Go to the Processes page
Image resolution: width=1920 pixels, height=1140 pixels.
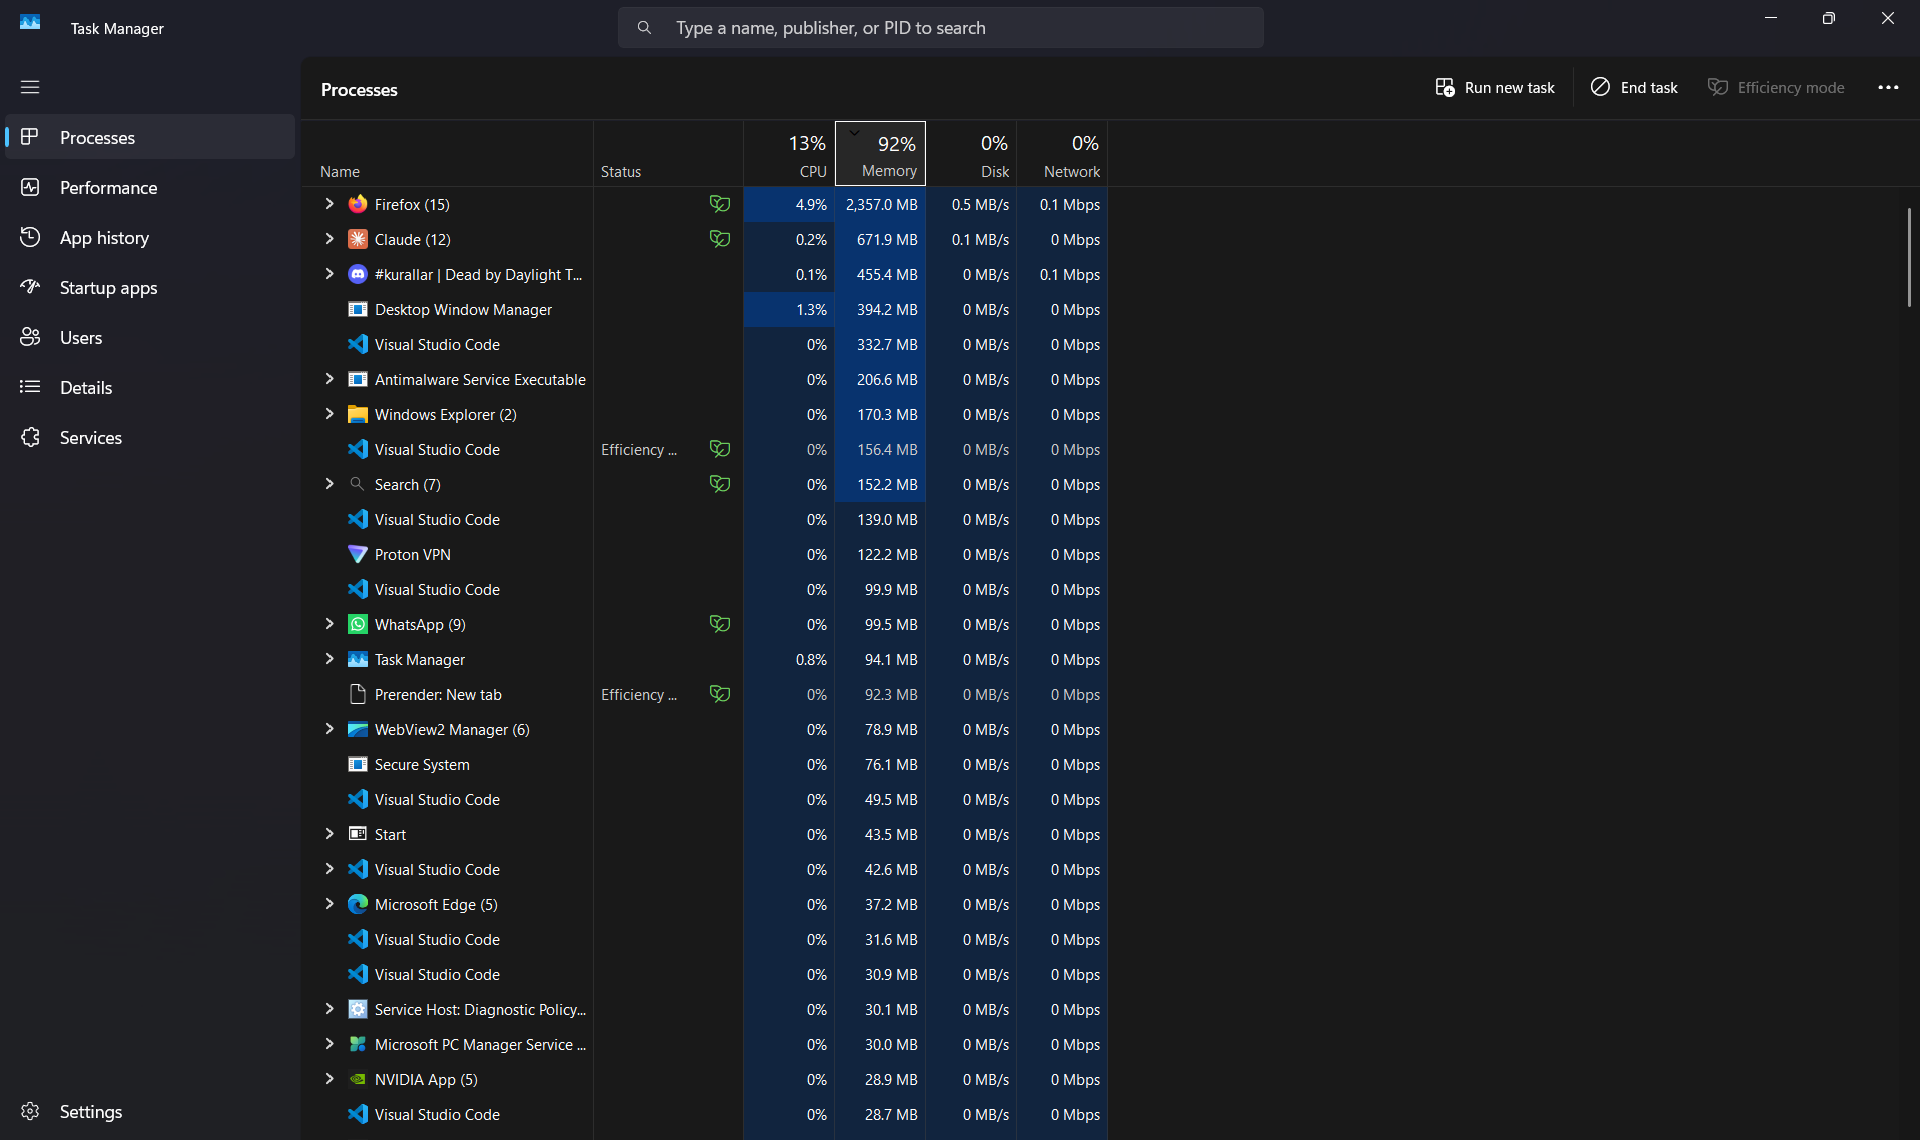150,137
